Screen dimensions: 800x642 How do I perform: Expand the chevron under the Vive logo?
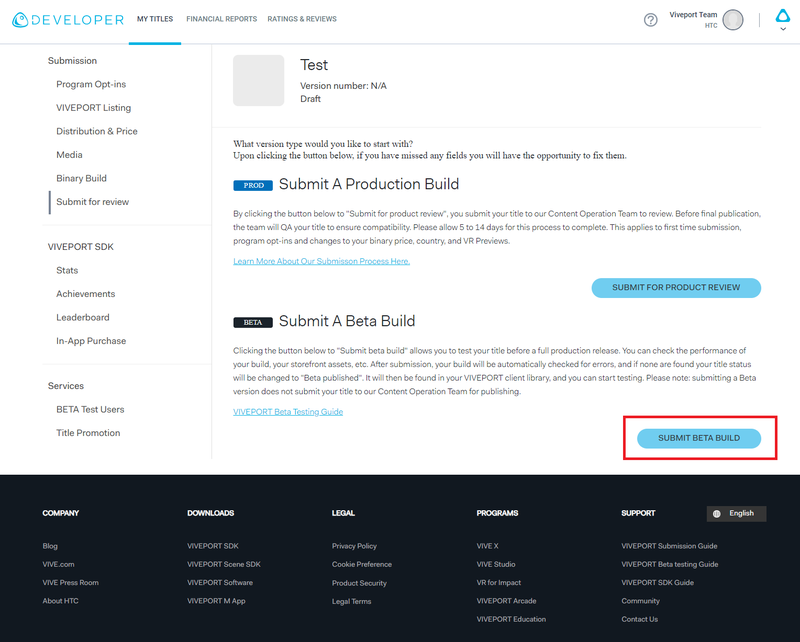pyautogui.click(x=783, y=29)
